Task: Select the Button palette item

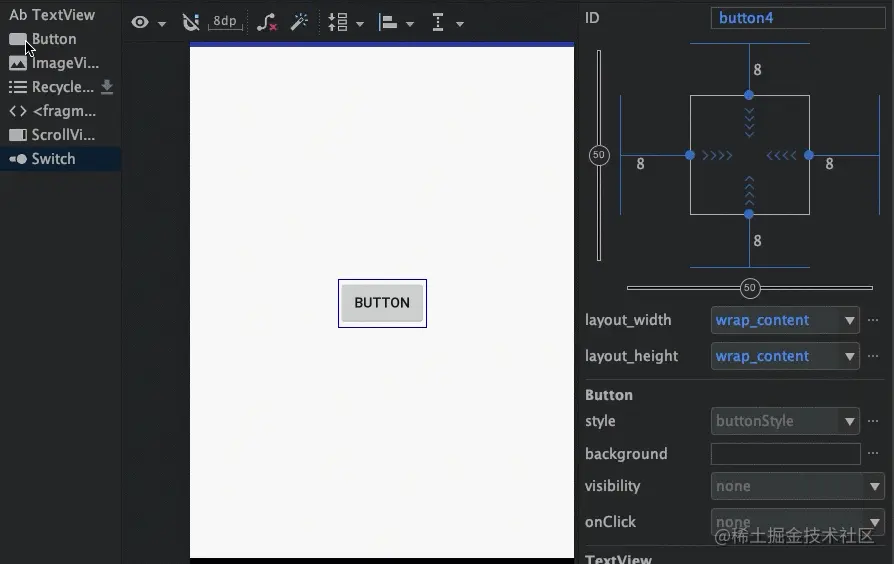Action: [x=43, y=39]
